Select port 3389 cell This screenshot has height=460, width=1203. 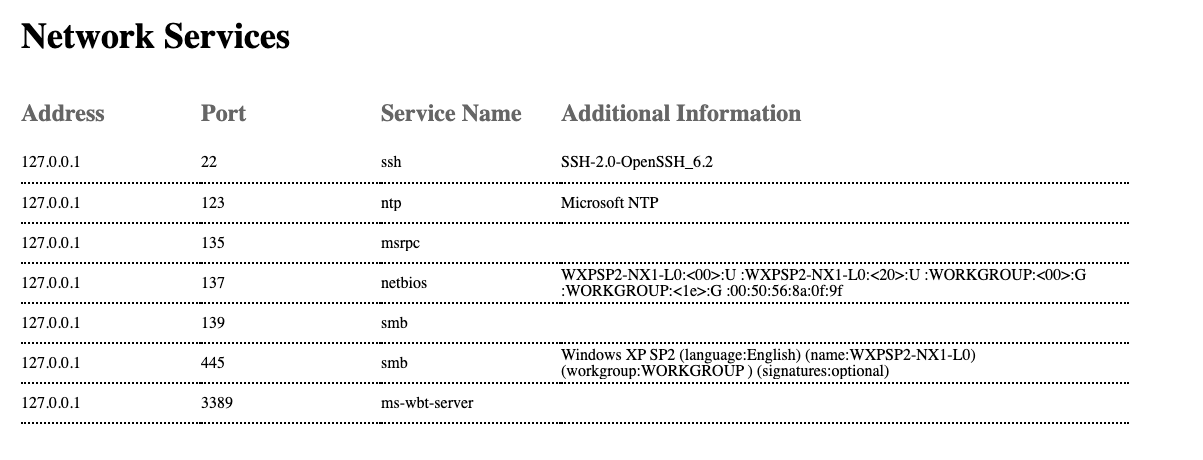pyautogui.click(x=216, y=403)
